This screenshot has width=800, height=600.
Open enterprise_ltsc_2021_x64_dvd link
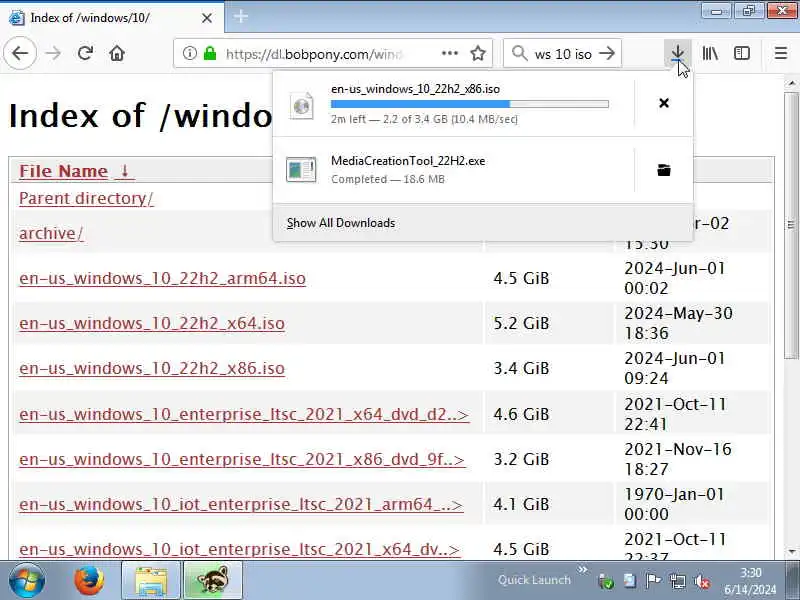click(x=243, y=414)
